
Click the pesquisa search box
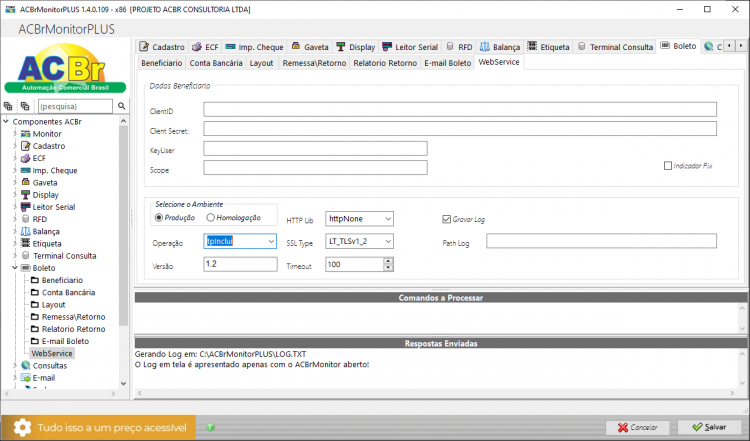click(x=75, y=106)
